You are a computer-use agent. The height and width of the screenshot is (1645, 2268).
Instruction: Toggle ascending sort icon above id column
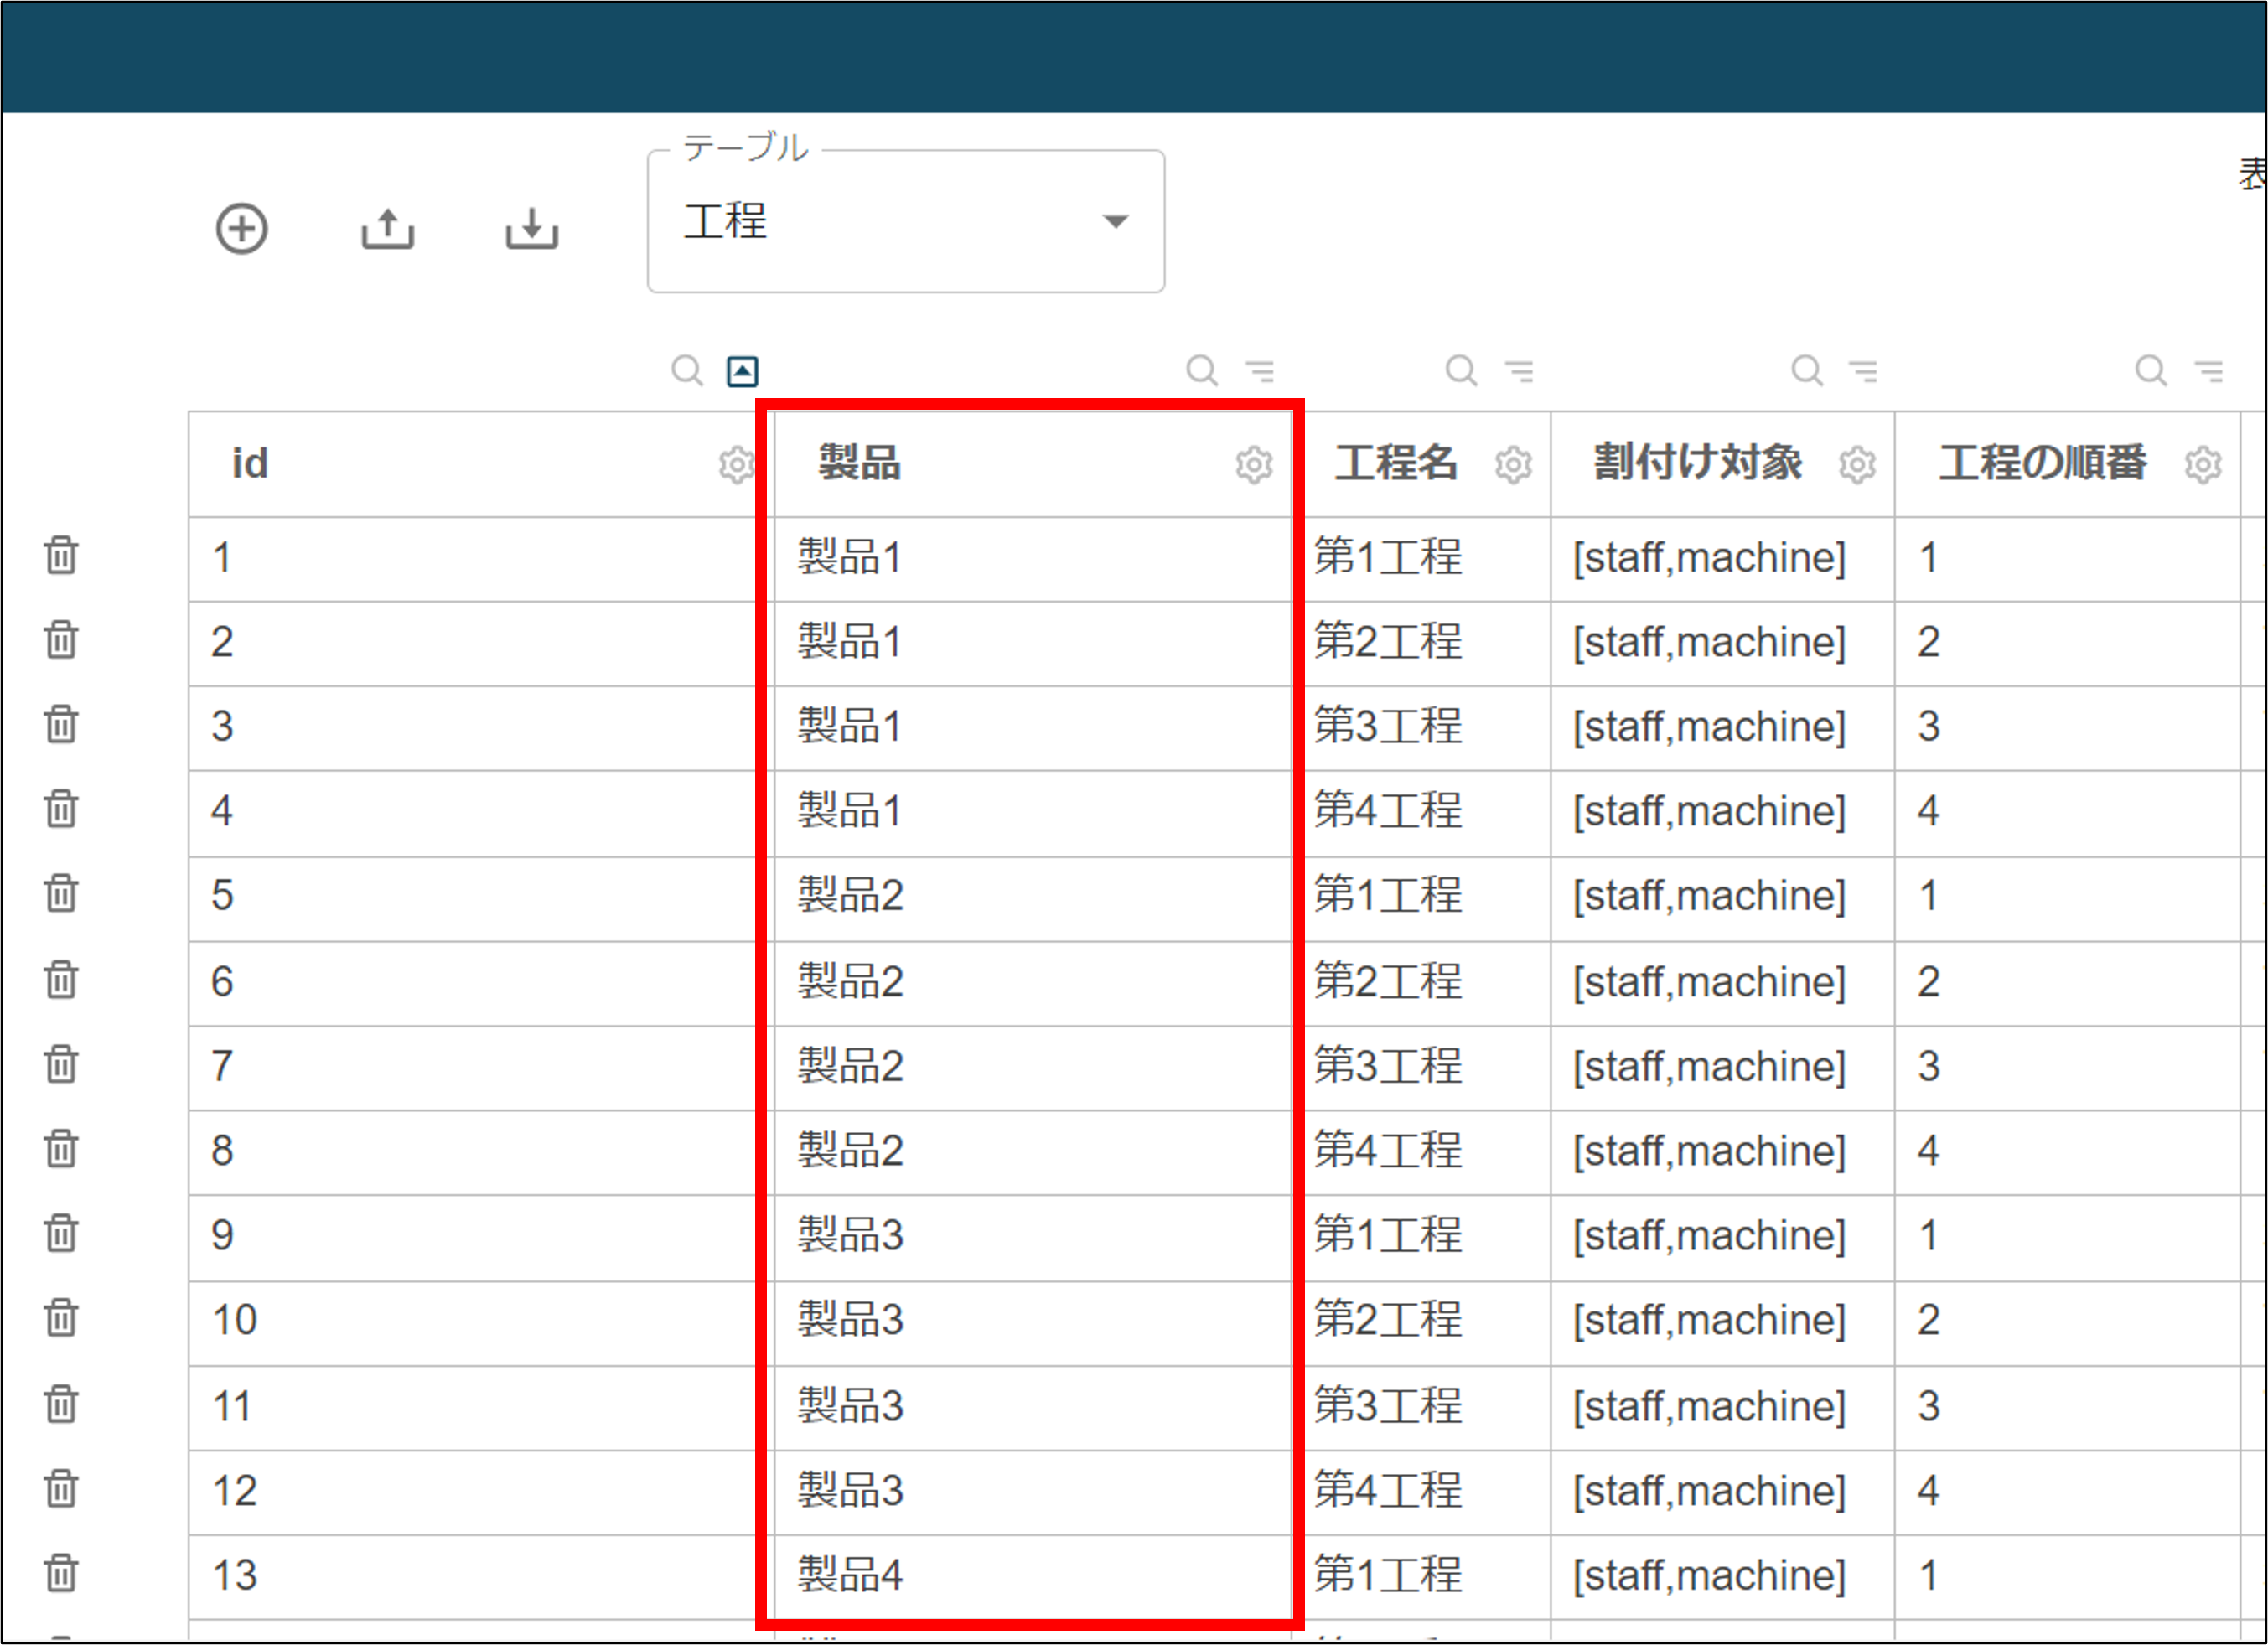742,371
